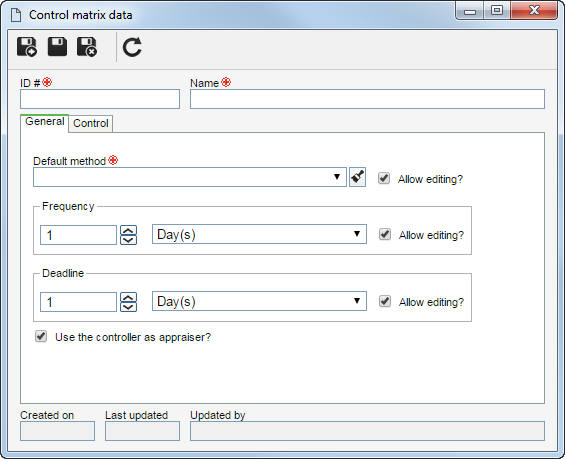Switch to the Control tab
The image size is (565, 459).
pos(91,124)
